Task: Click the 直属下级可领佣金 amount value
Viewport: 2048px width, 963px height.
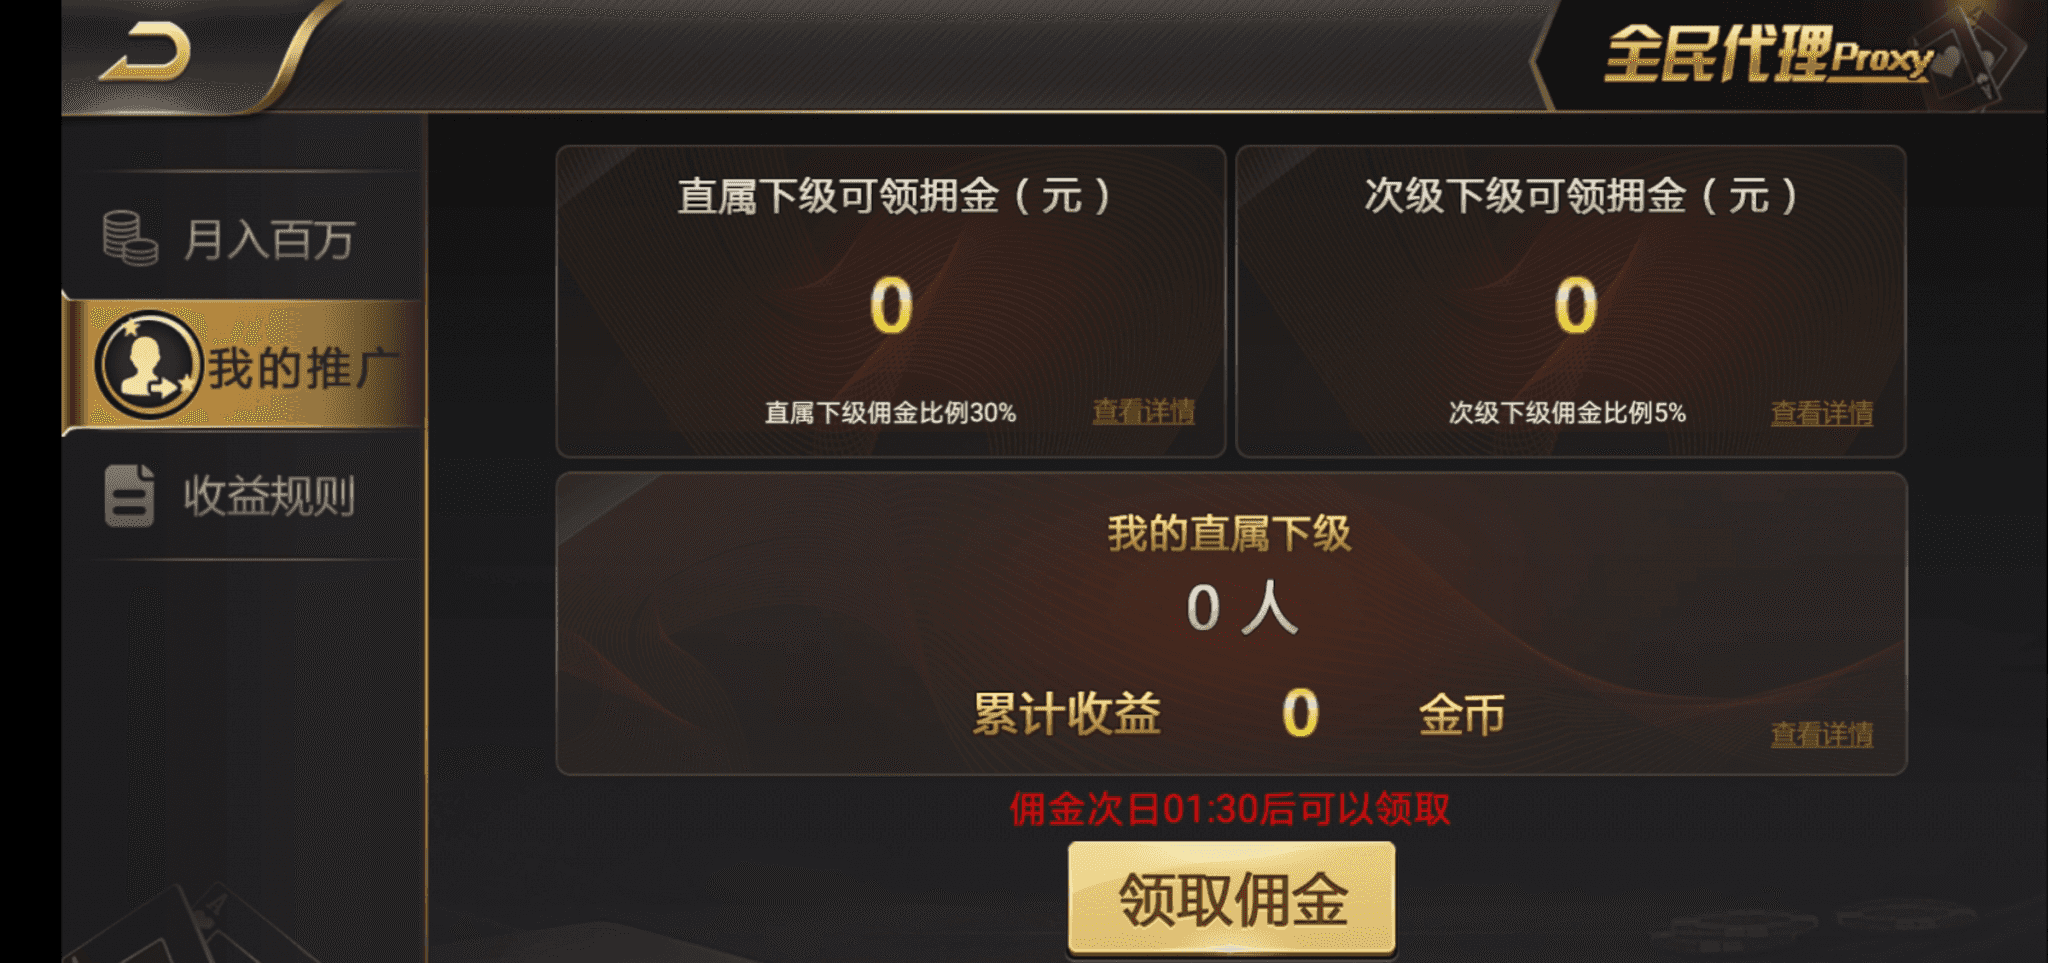Action: 890,306
